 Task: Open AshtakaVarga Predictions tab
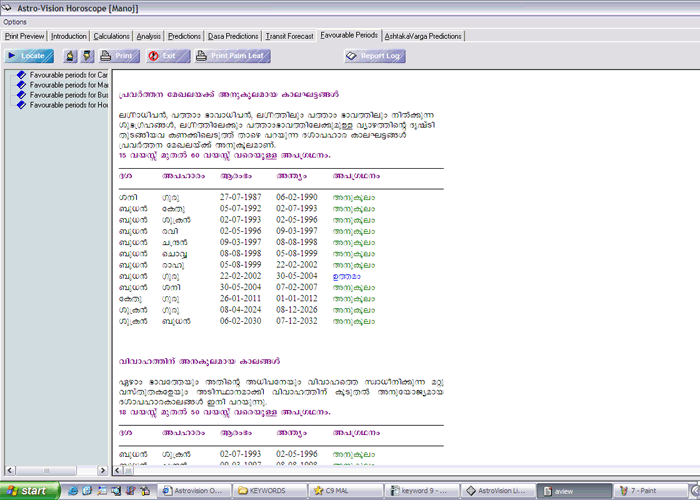[x=423, y=36]
